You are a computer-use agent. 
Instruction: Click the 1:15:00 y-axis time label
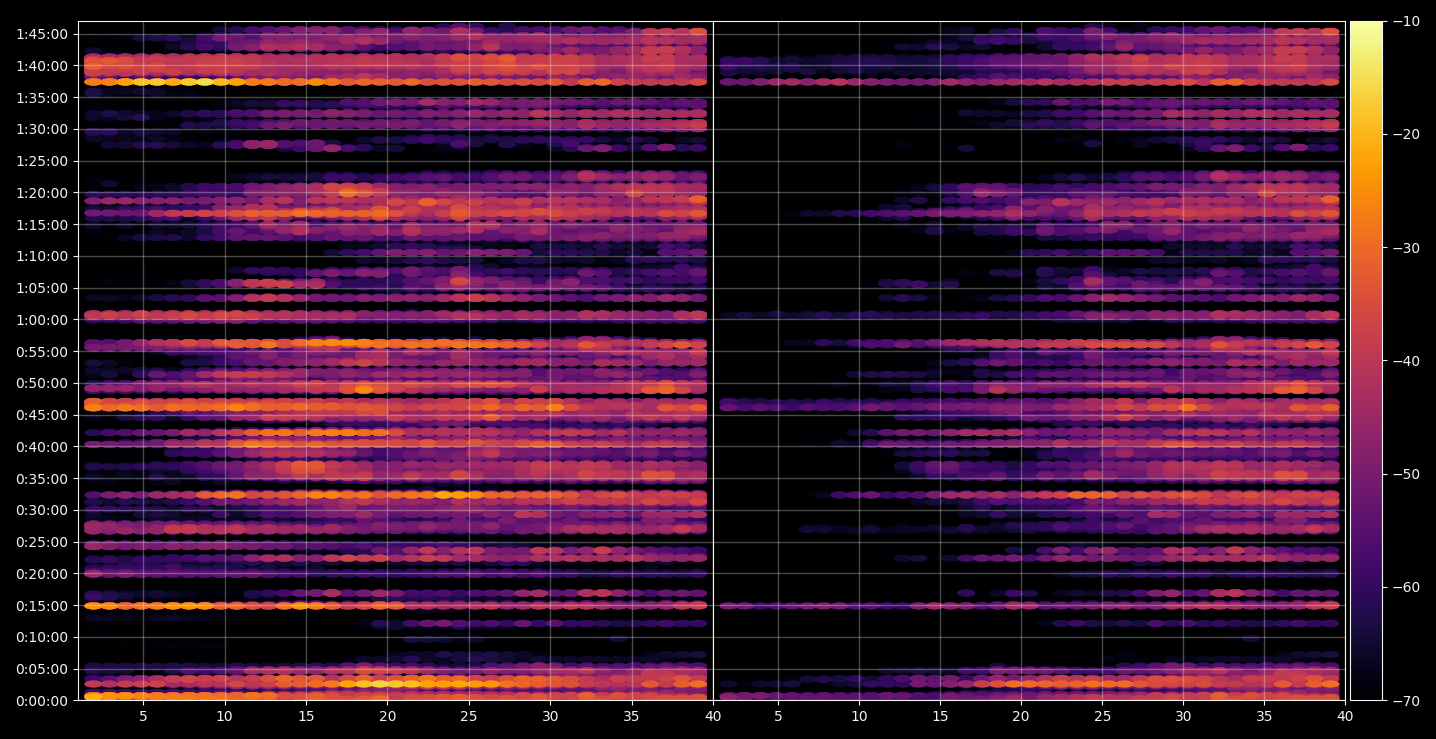pyautogui.click(x=42, y=225)
